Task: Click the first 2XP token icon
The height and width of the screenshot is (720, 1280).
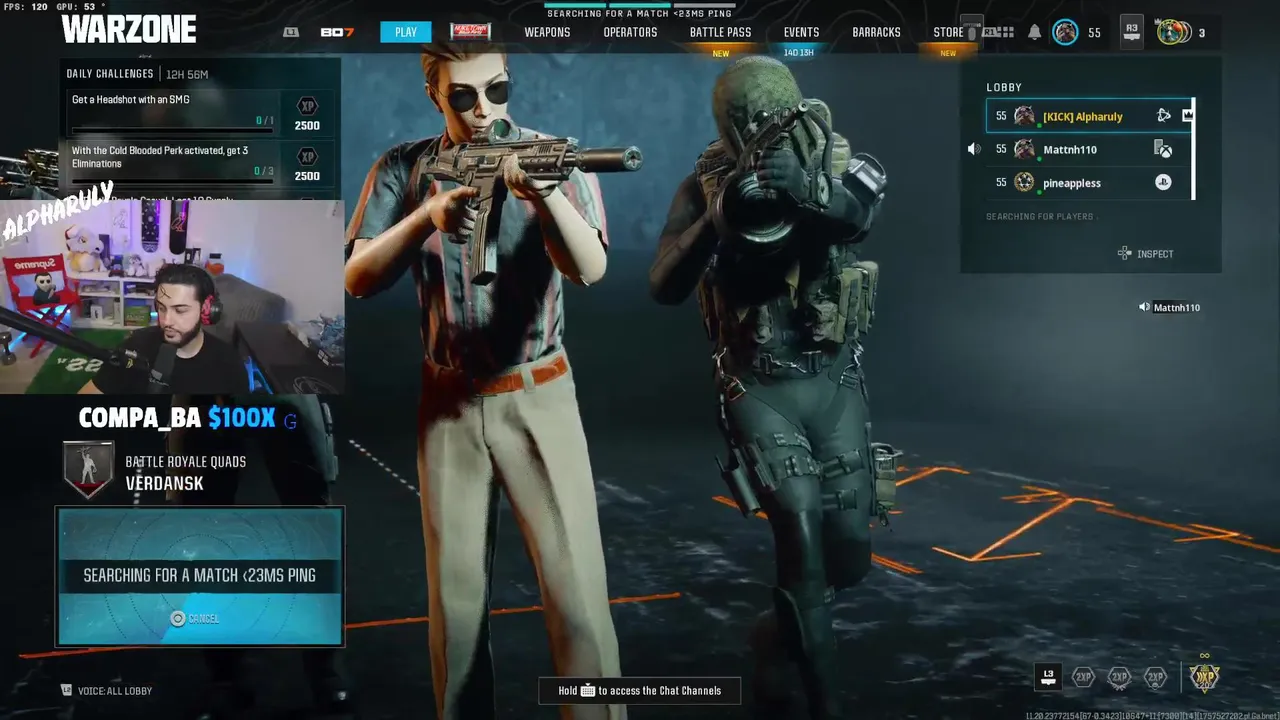Action: point(1083,677)
